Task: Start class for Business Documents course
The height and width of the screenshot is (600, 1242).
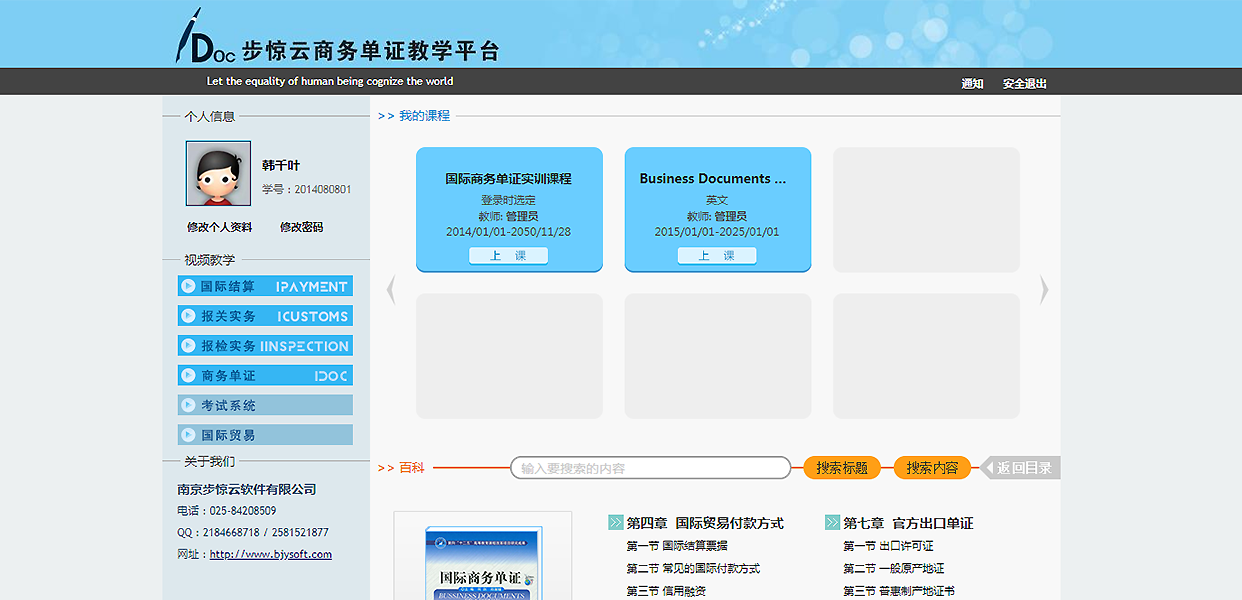Action: tap(717, 256)
